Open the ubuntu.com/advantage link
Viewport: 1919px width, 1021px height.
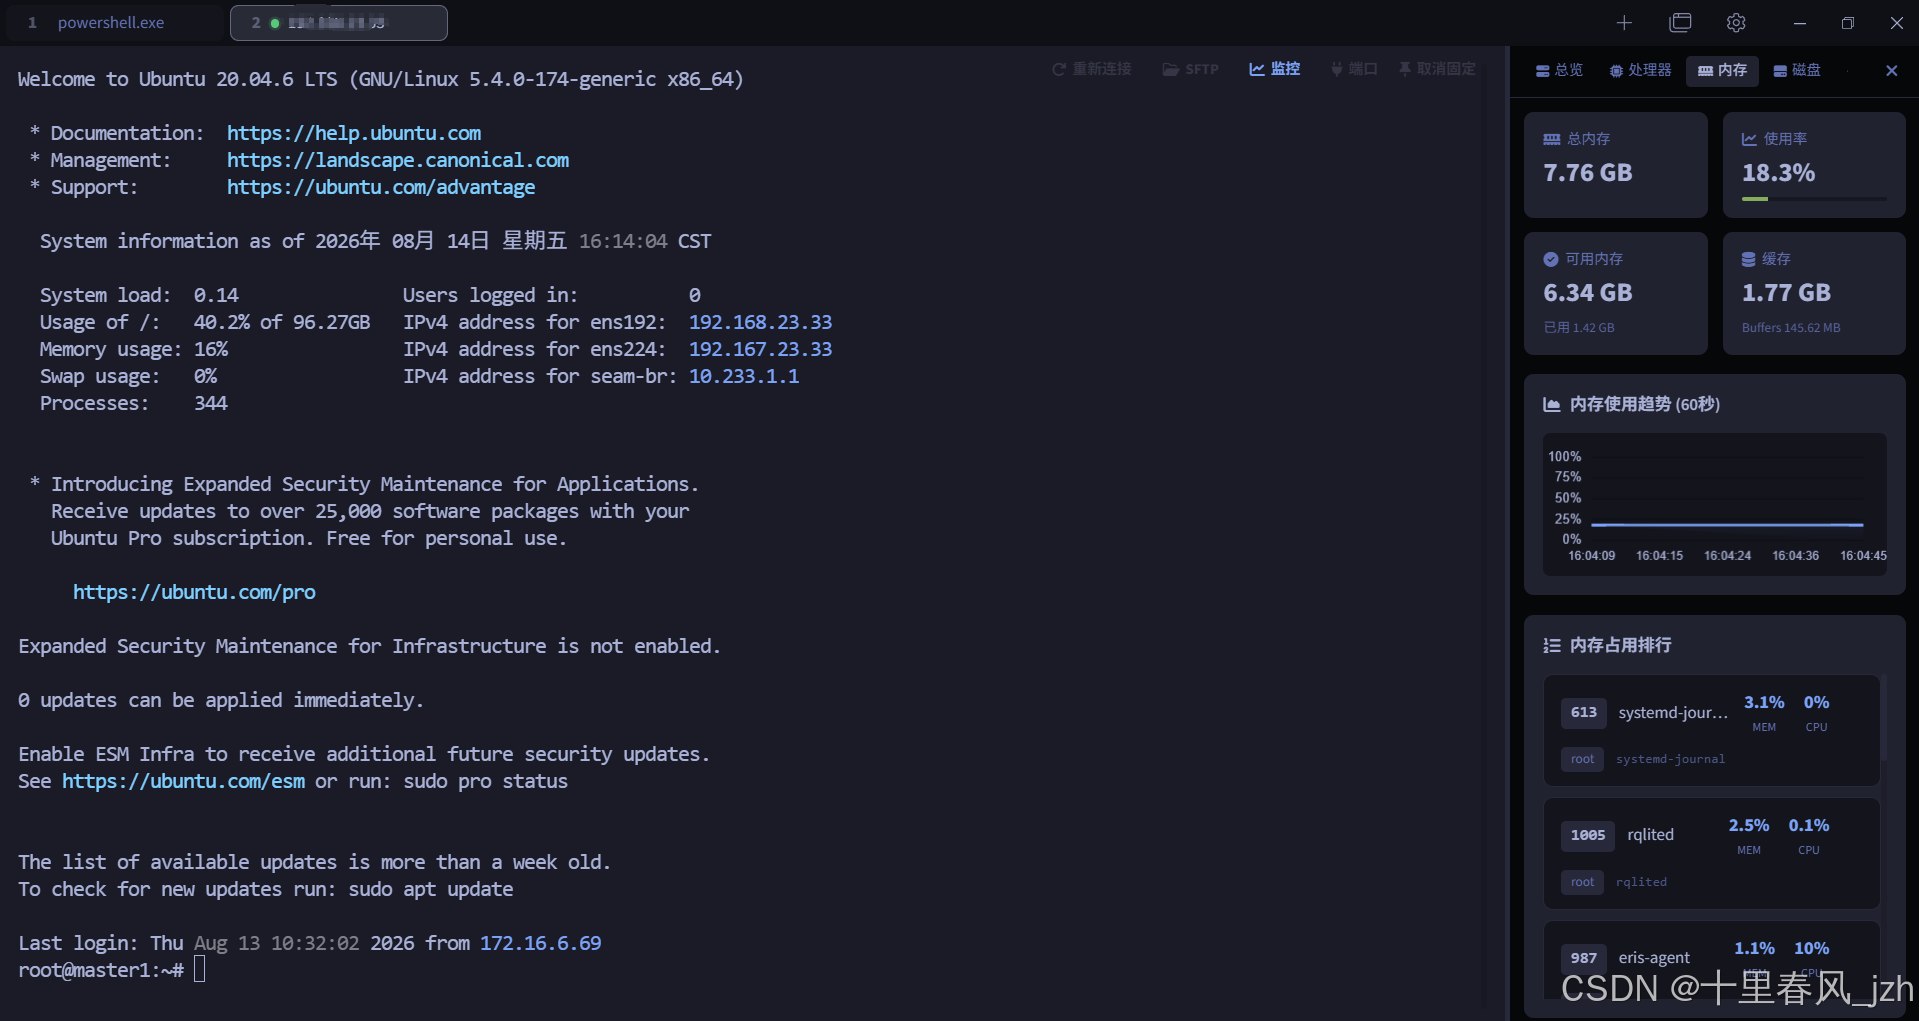(381, 187)
